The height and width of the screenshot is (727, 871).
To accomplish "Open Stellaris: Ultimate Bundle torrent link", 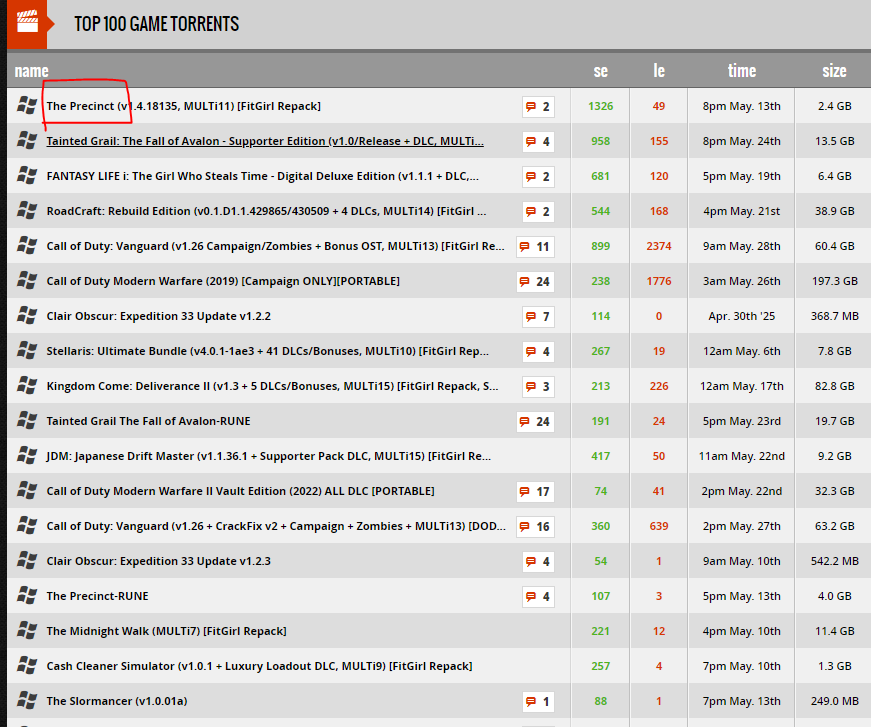I will point(267,351).
